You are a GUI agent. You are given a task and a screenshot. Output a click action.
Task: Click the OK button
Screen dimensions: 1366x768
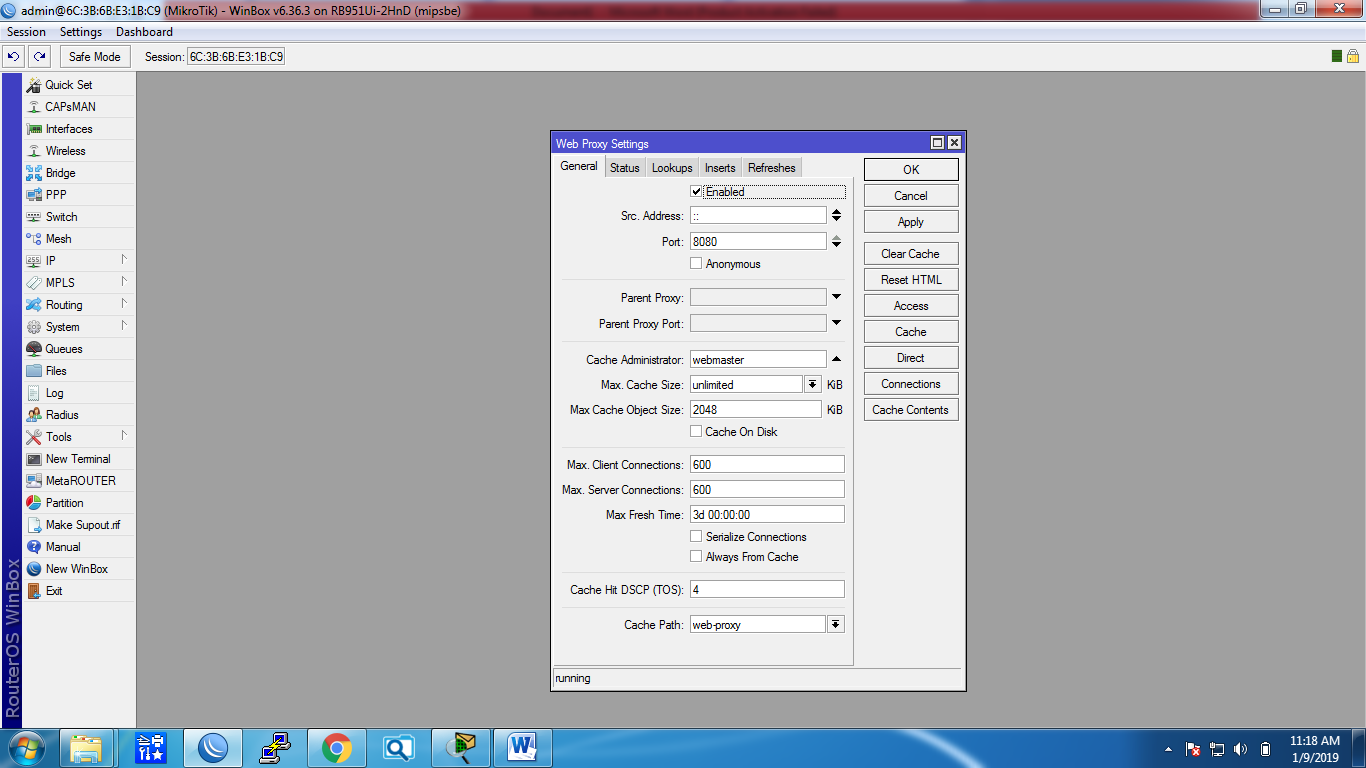[x=911, y=170]
